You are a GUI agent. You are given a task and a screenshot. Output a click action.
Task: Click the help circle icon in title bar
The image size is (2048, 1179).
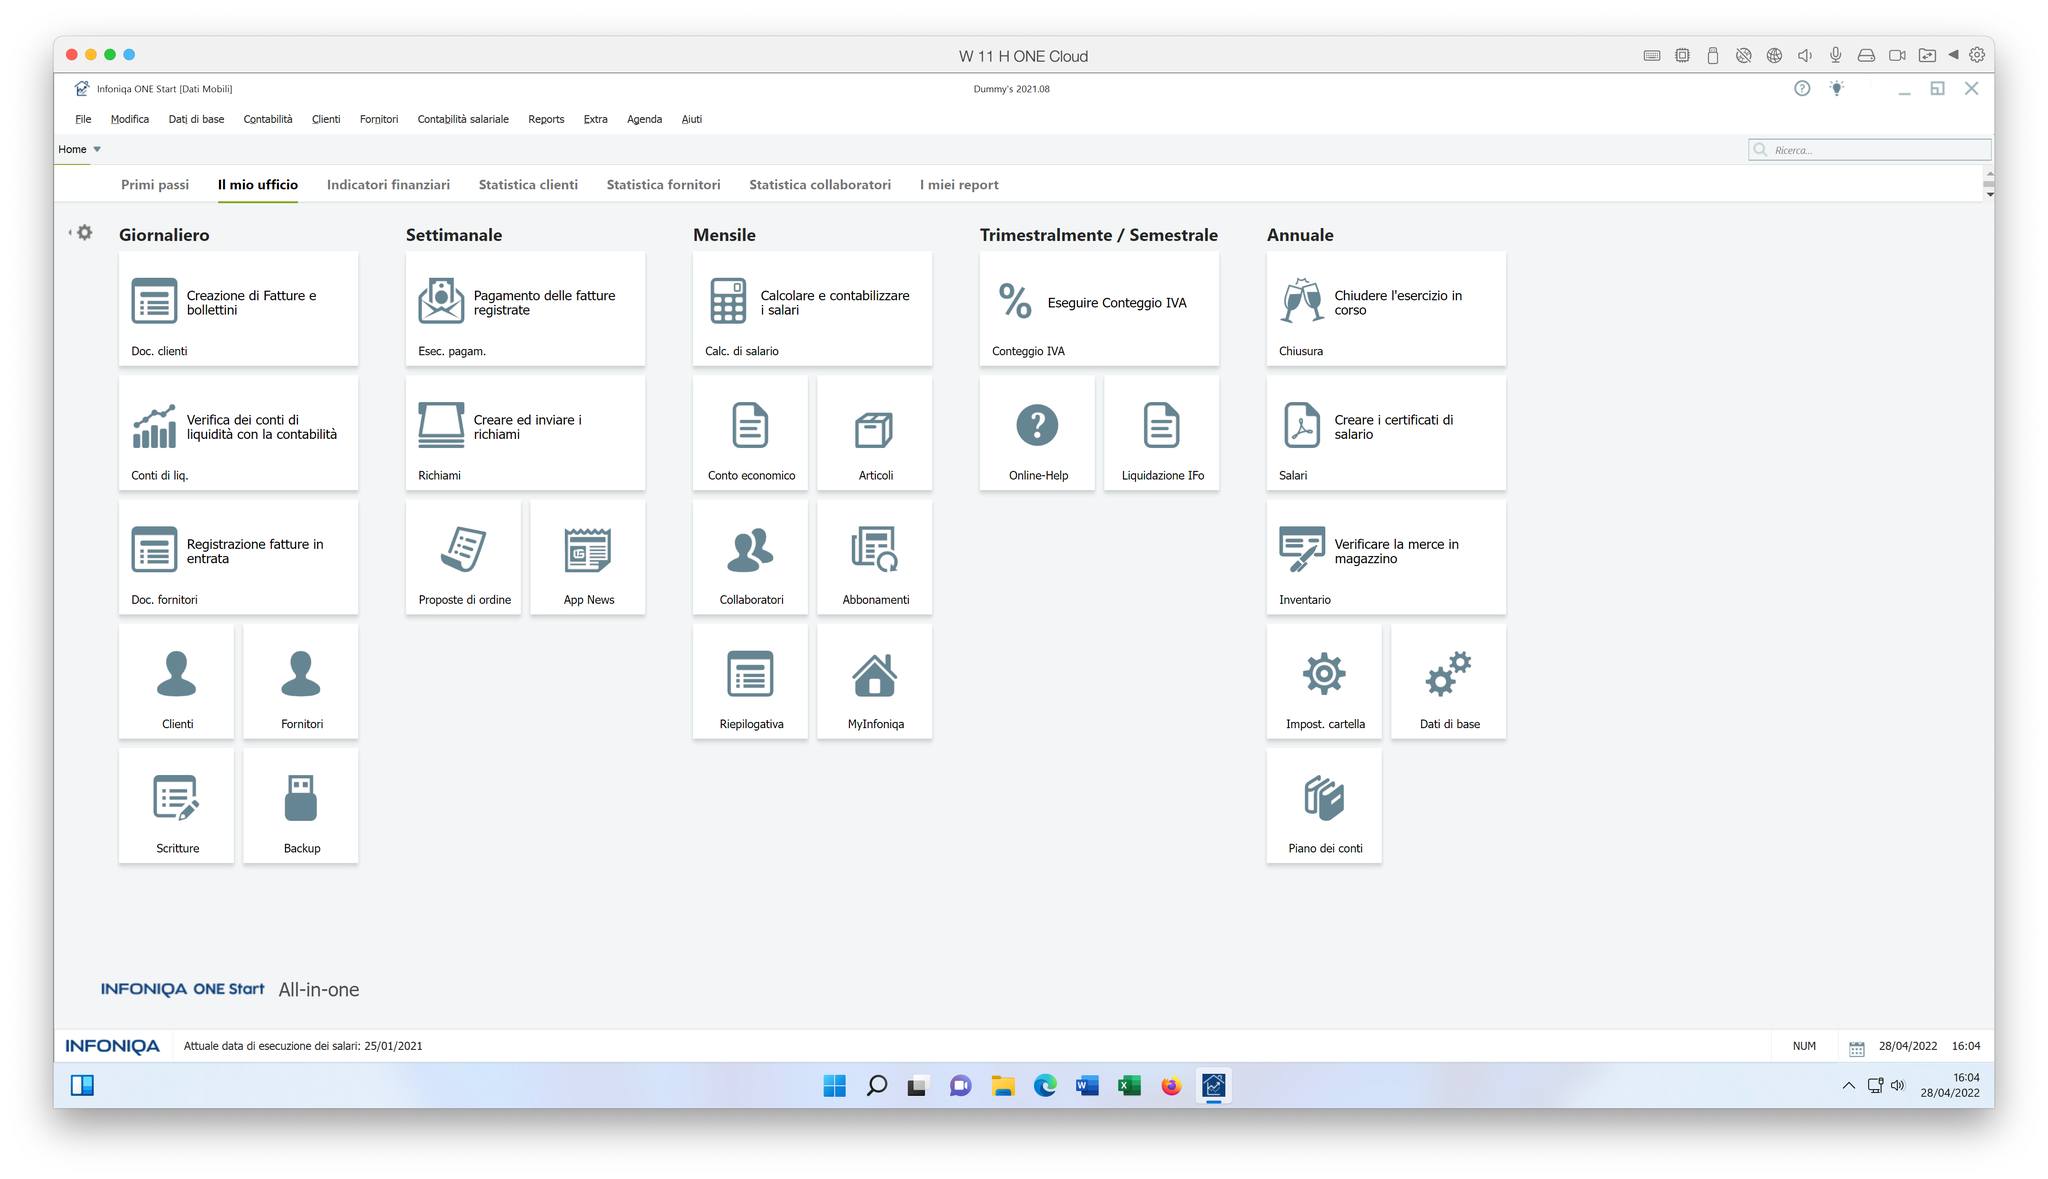point(1802,88)
